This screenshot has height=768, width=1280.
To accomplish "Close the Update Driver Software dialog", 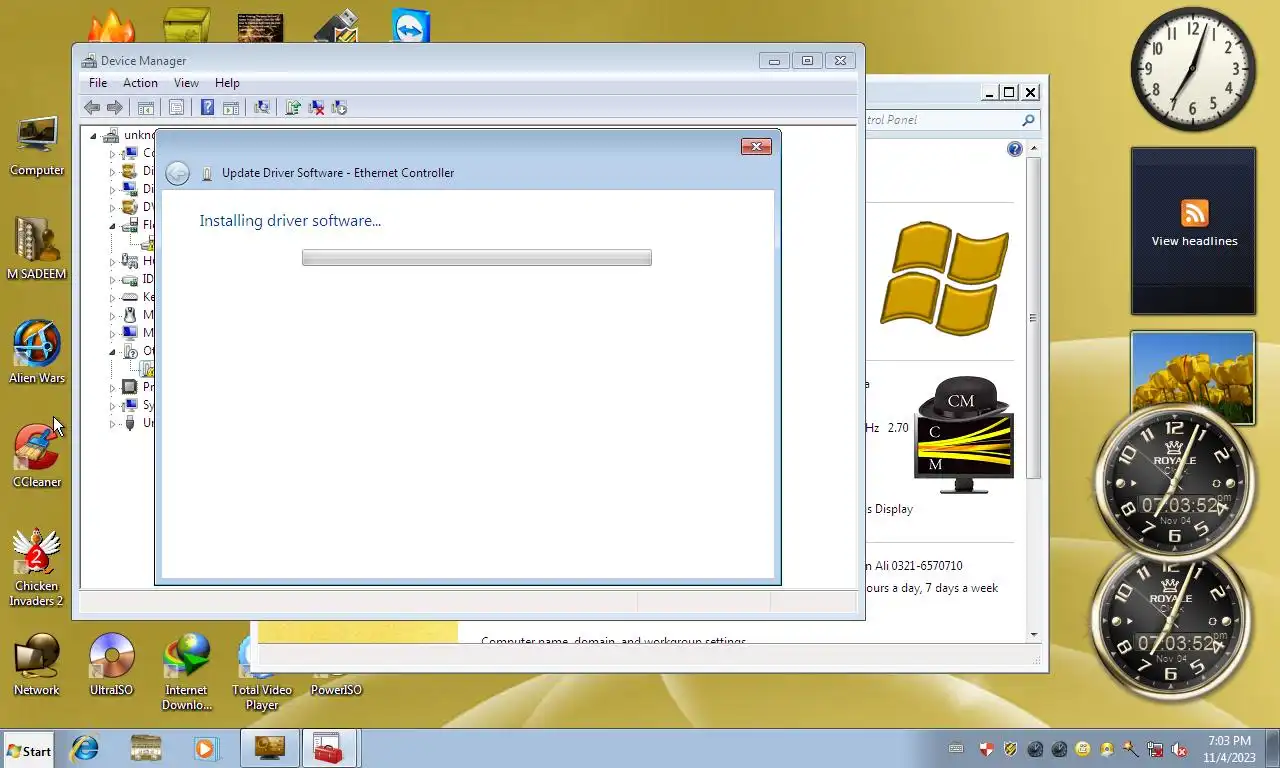I will point(756,147).
